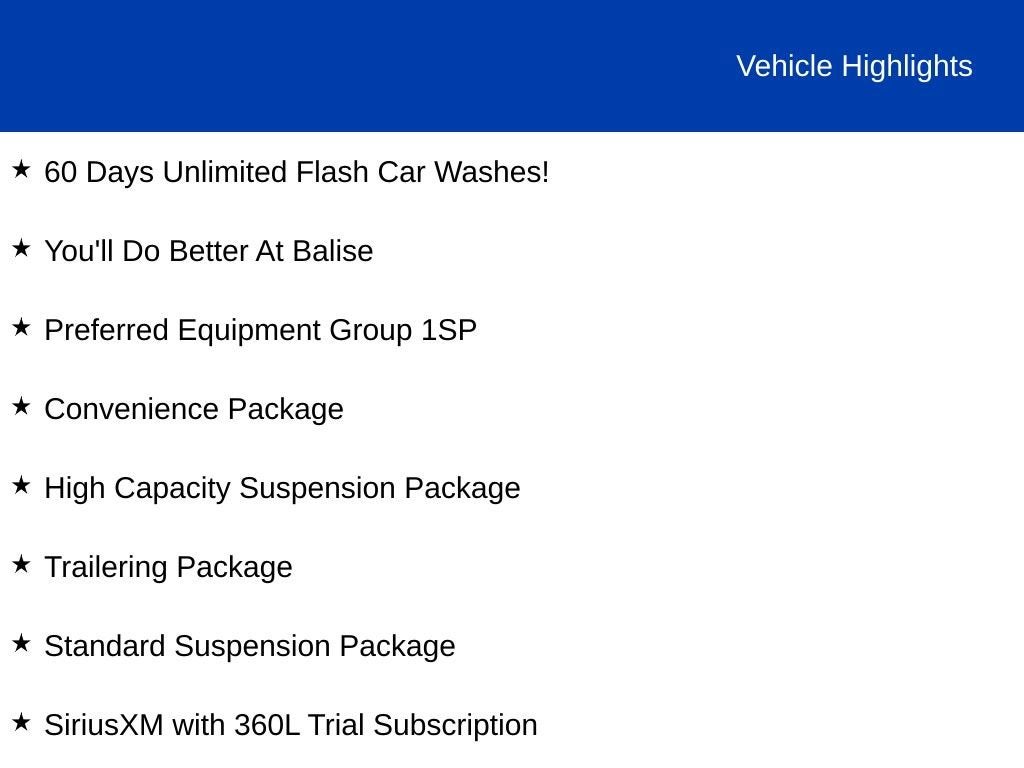
Task: Select the star beside High Capacity Suspension Package
Action: [x=22, y=486]
